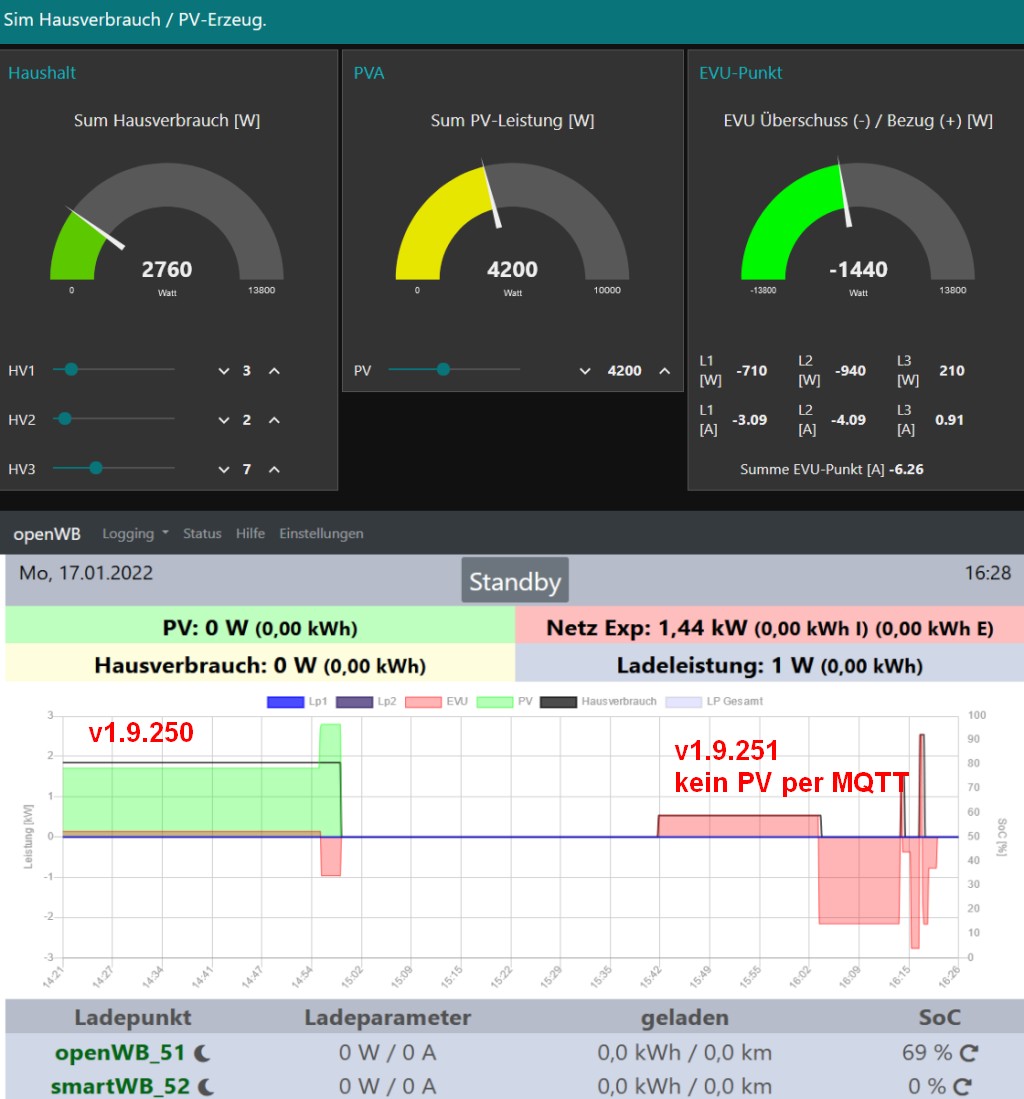Open the Status menu item
Screen dimensions: 1024x1099
202,534
